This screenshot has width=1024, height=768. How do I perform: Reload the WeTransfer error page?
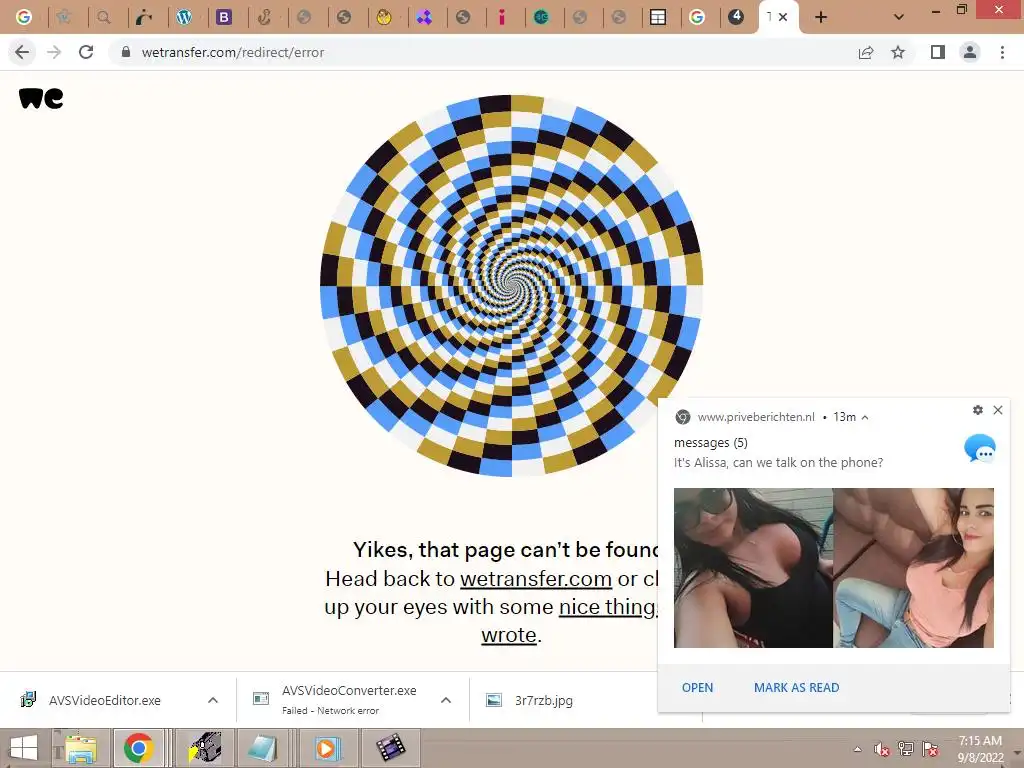coord(86,52)
